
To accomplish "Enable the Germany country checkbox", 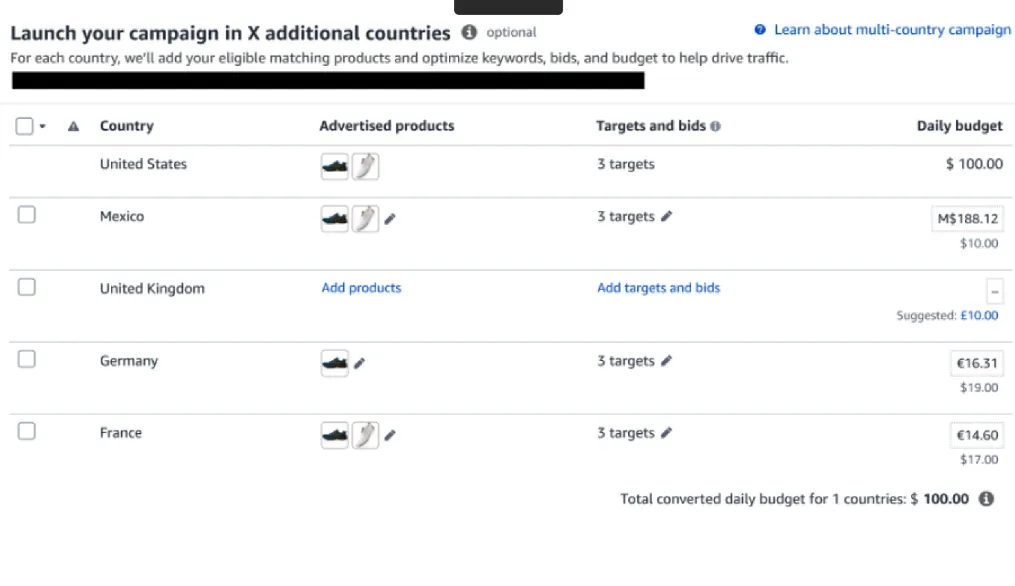I will [x=27, y=359].
